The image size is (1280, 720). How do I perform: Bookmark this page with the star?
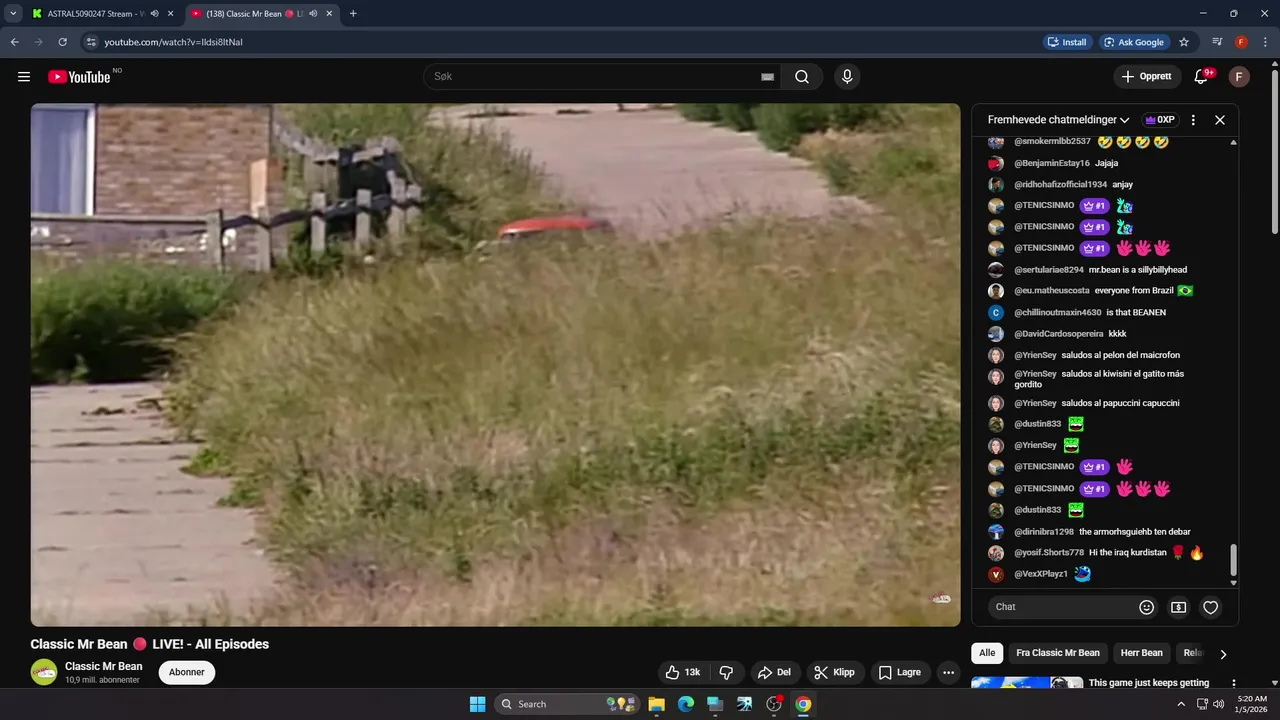1184,42
